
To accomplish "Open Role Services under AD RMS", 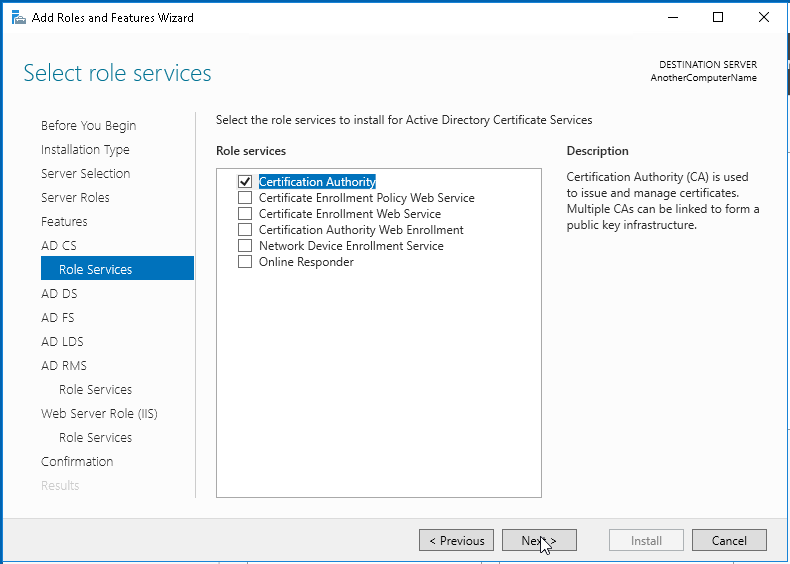I will (95, 390).
